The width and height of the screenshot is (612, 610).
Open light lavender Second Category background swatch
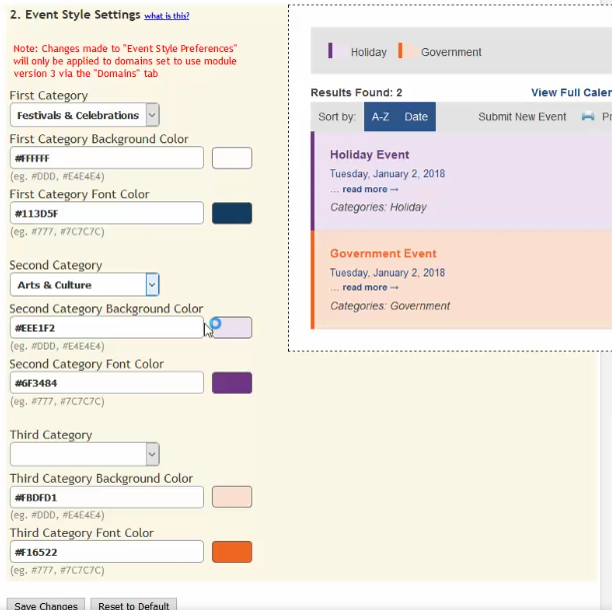[232, 327]
